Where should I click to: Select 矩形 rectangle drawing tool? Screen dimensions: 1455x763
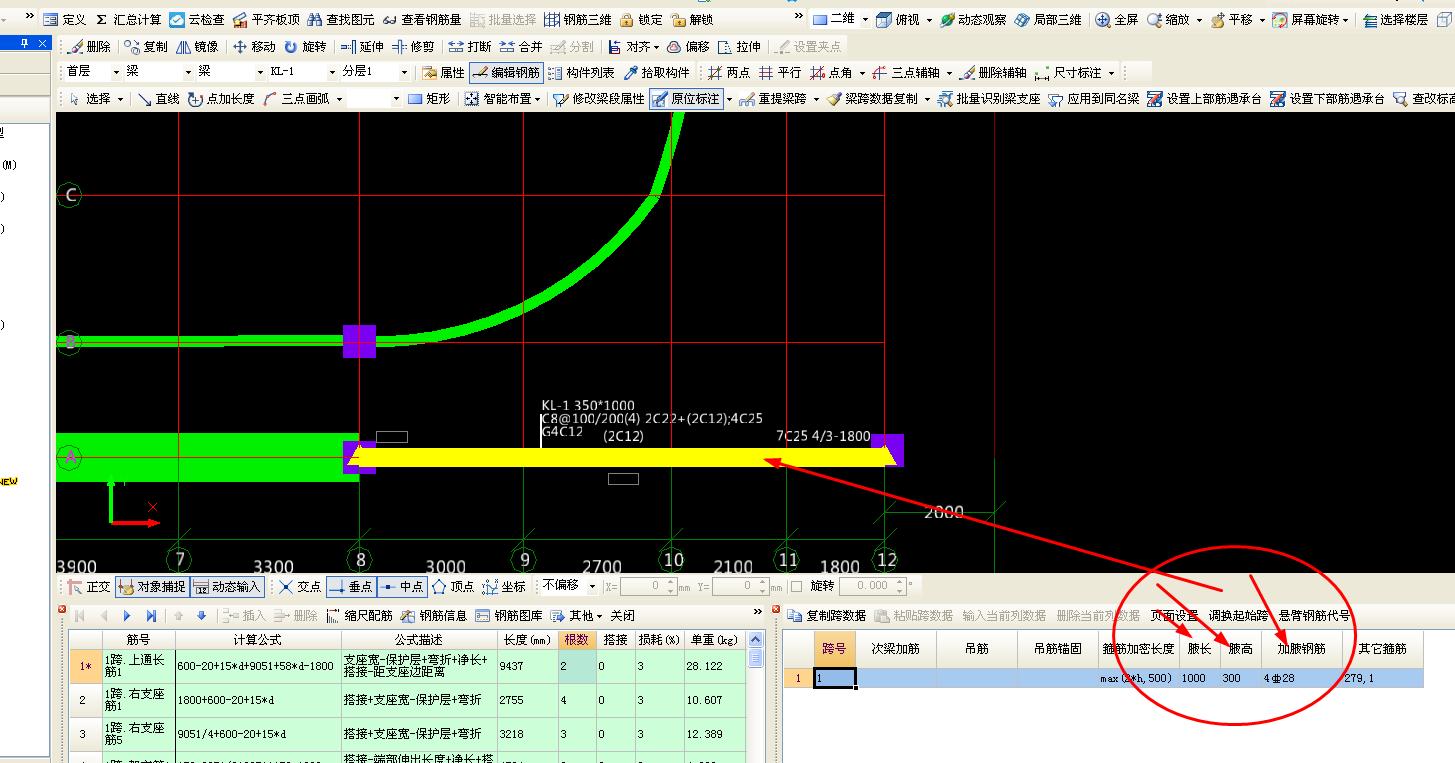(x=429, y=99)
